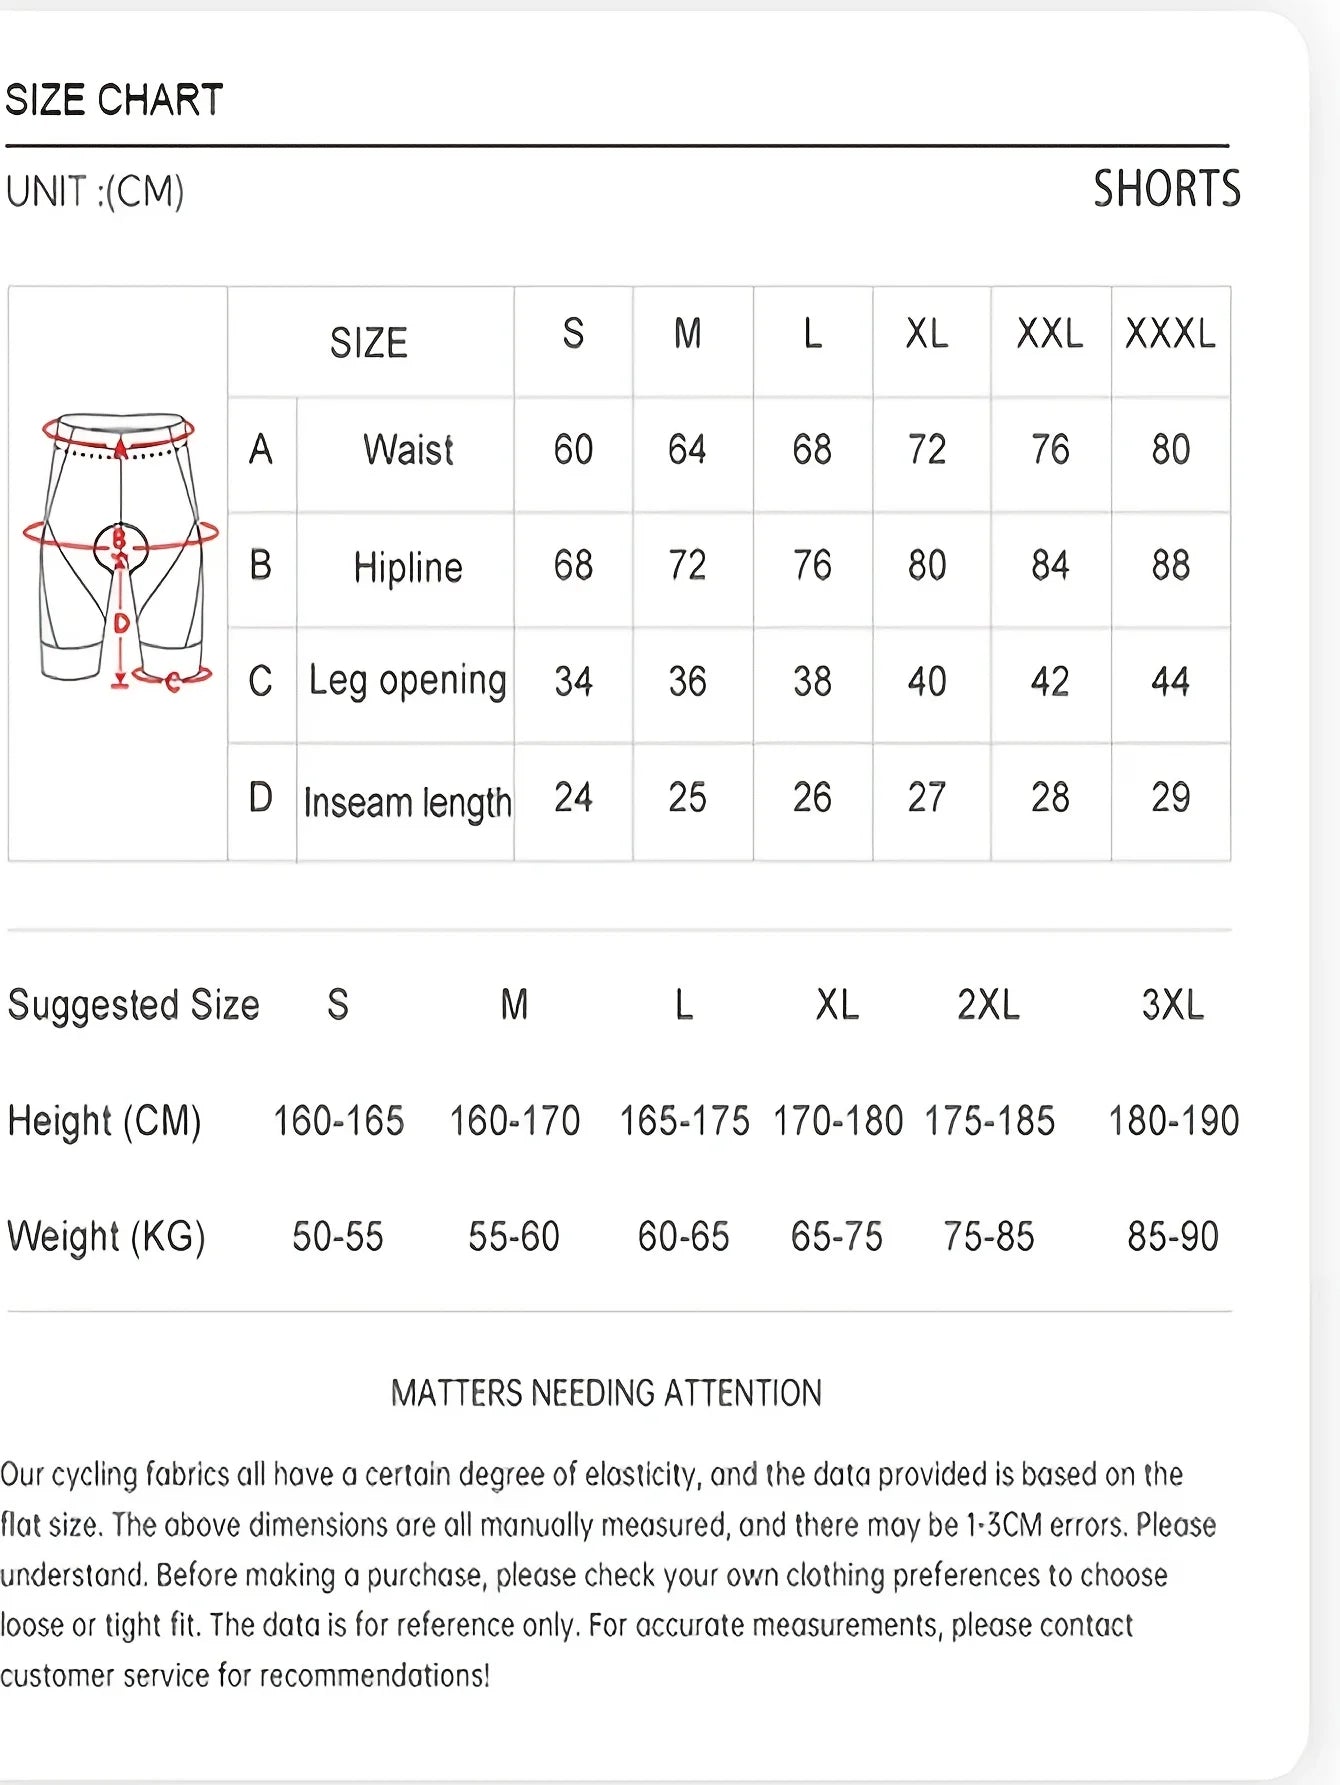Click the height range 170-180
Viewport: 1340px width, 1785px height.
(x=838, y=1121)
